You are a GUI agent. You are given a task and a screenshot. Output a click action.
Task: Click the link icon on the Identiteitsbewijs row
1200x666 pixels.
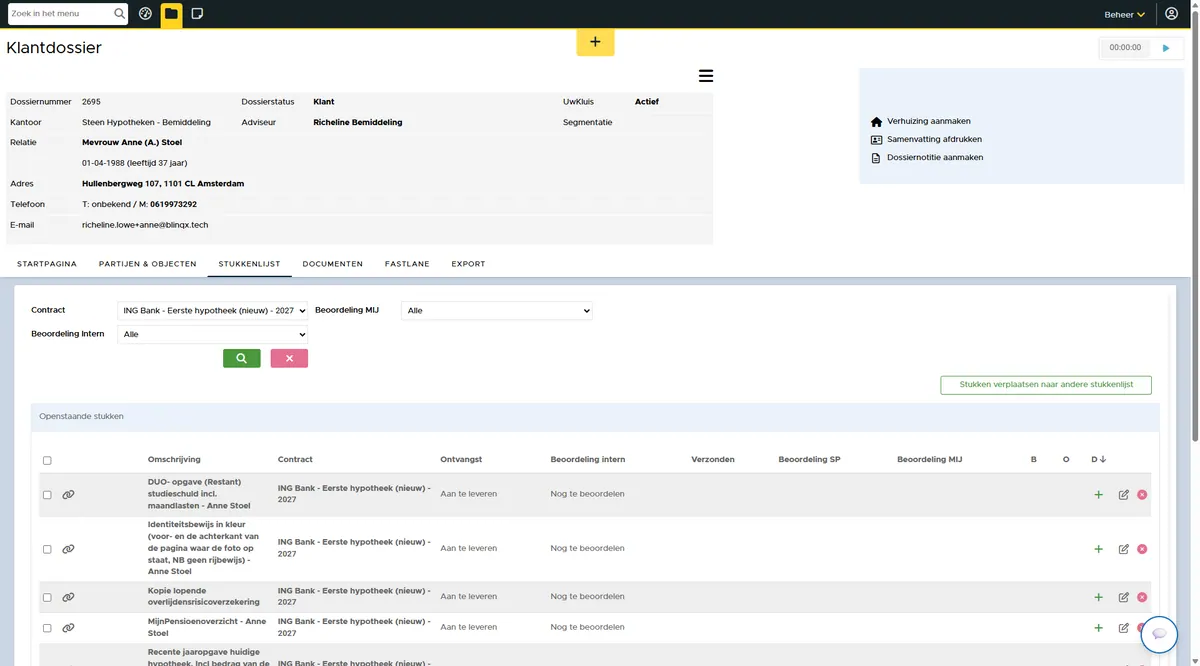tap(68, 549)
